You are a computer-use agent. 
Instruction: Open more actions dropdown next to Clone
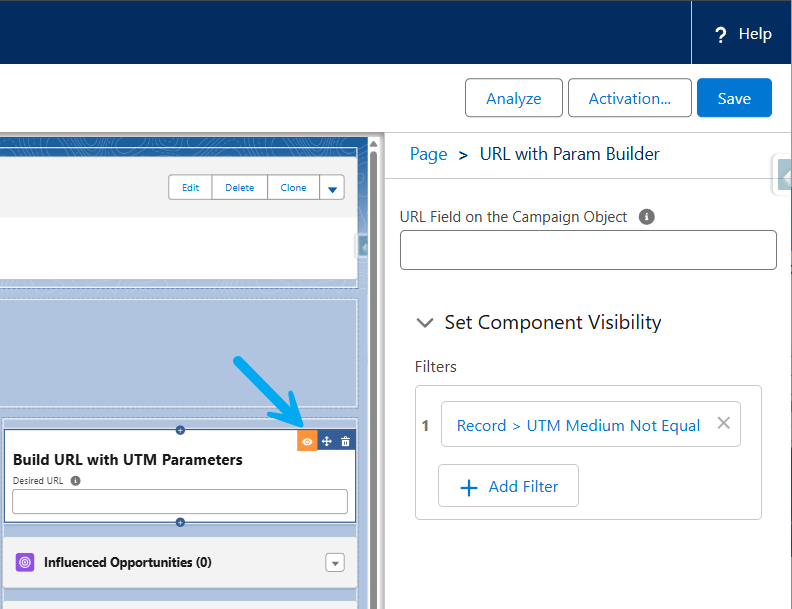[x=332, y=188]
